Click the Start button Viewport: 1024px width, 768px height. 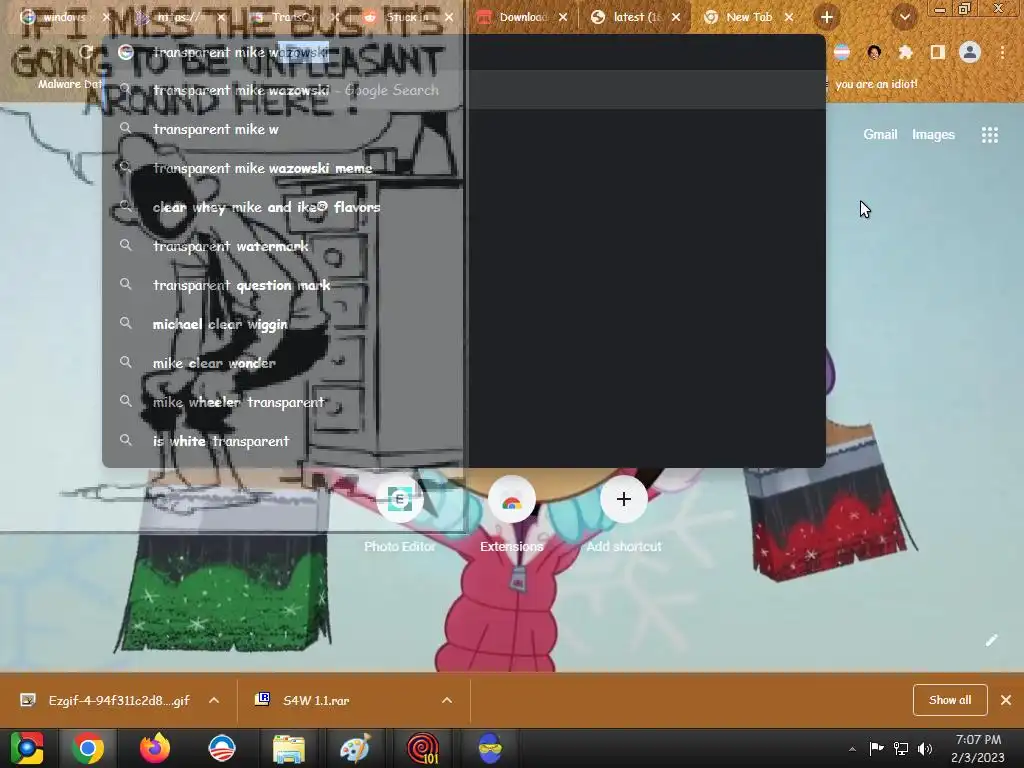tap(27, 748)
